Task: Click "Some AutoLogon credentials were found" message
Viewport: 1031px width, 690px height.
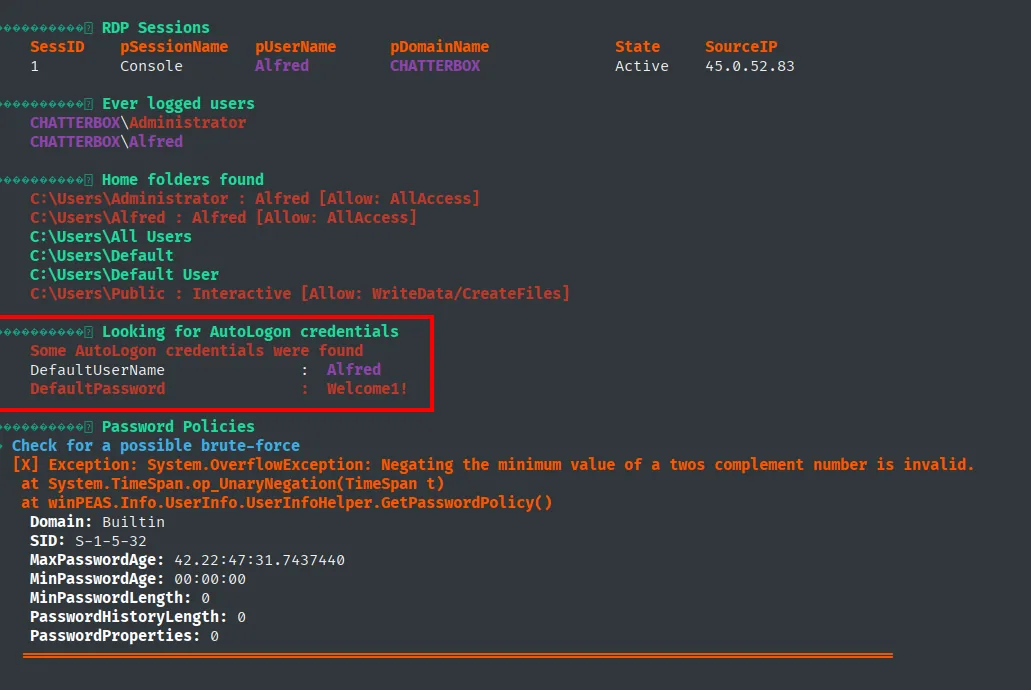Action: [x=197, y=351]
